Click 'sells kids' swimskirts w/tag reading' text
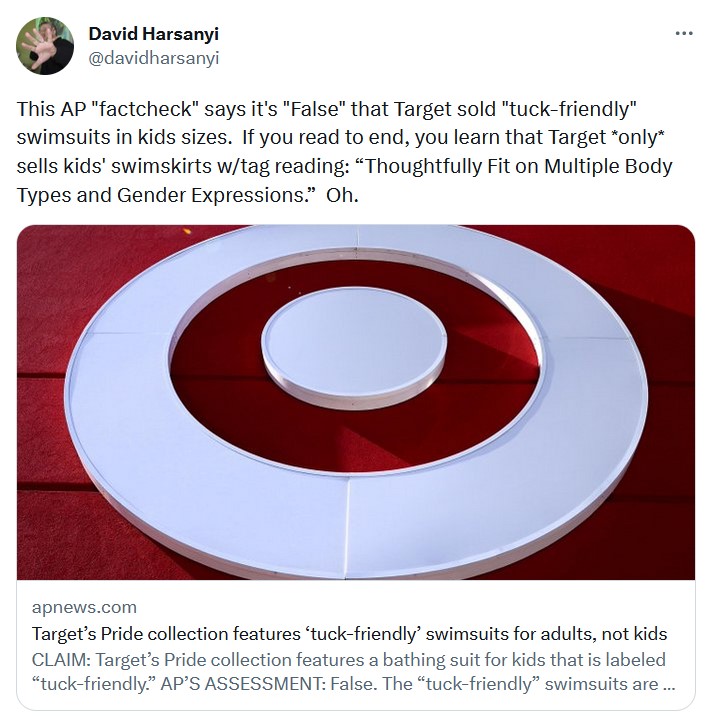The width and height of the screenshot is (711, 721). (181, 166)
